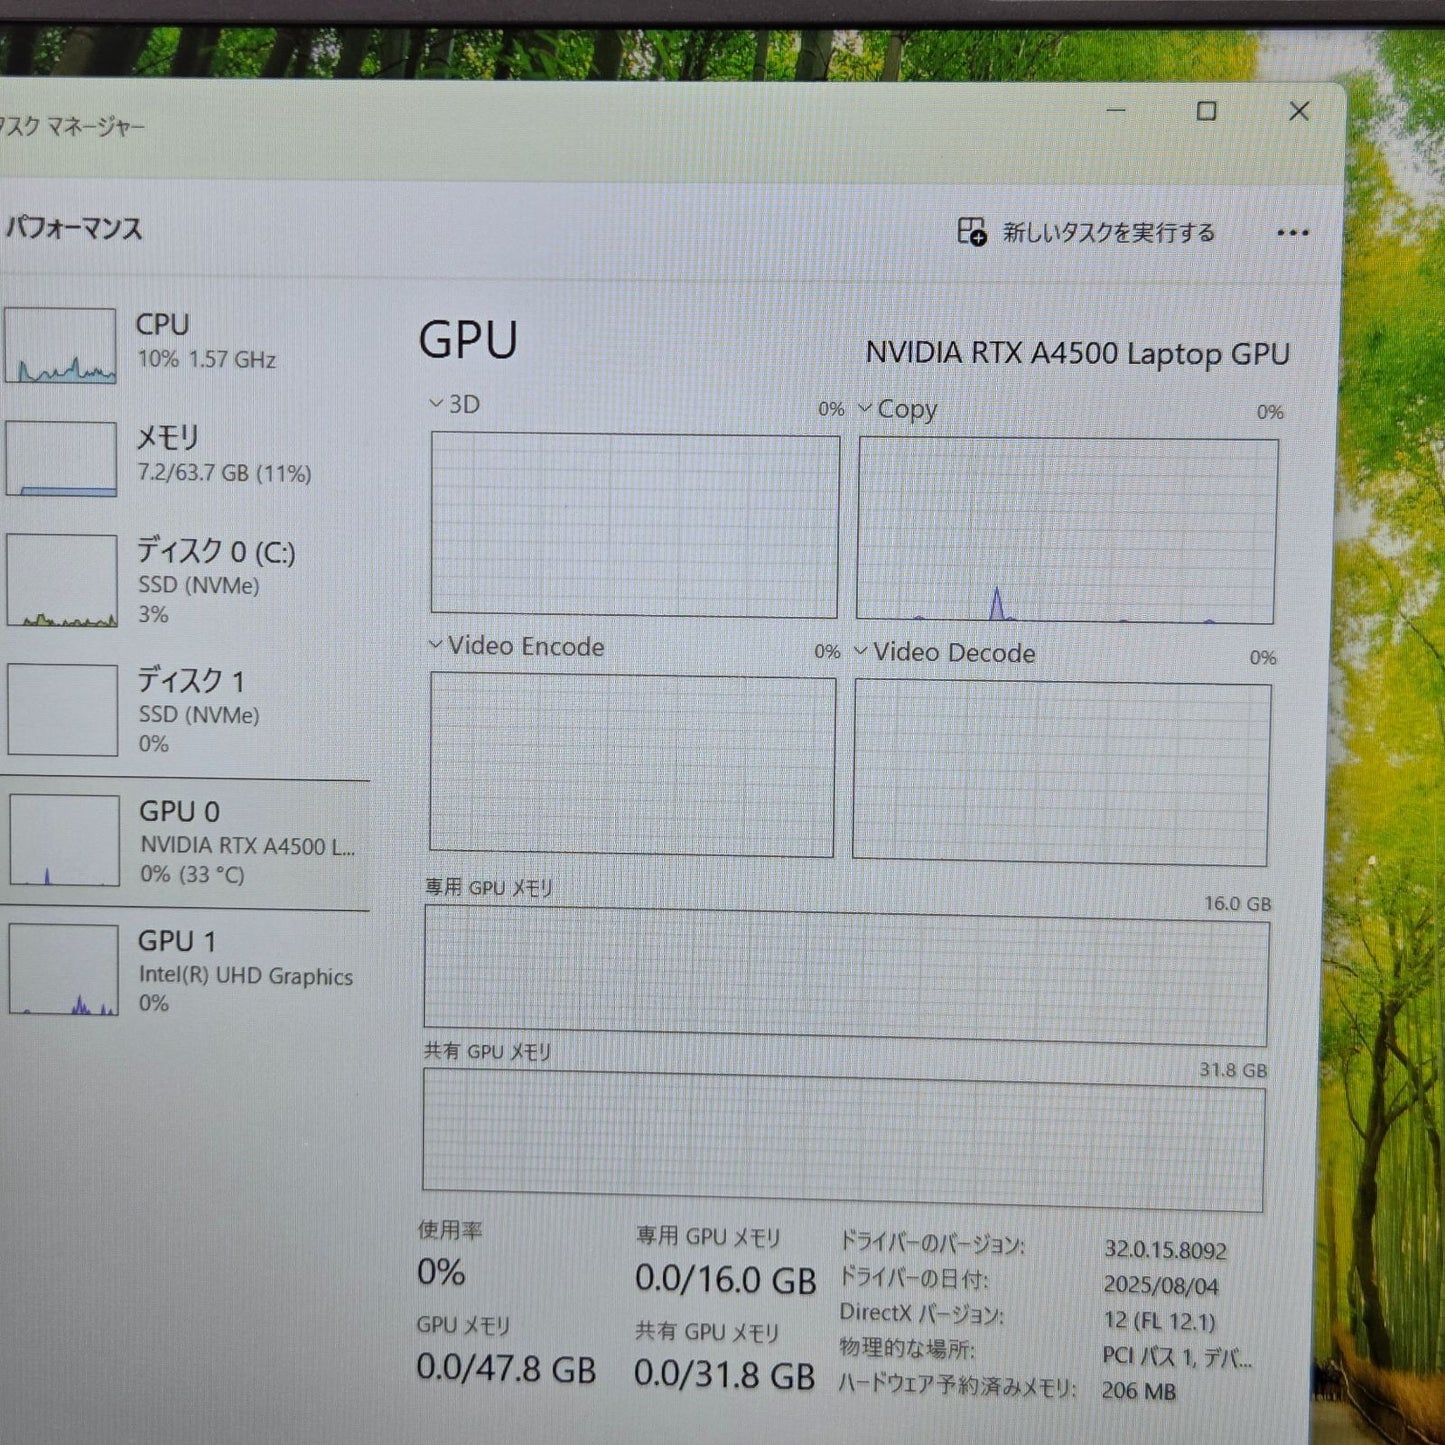
Task: Close the Task Manager window
Action: tap(1299, 111)
